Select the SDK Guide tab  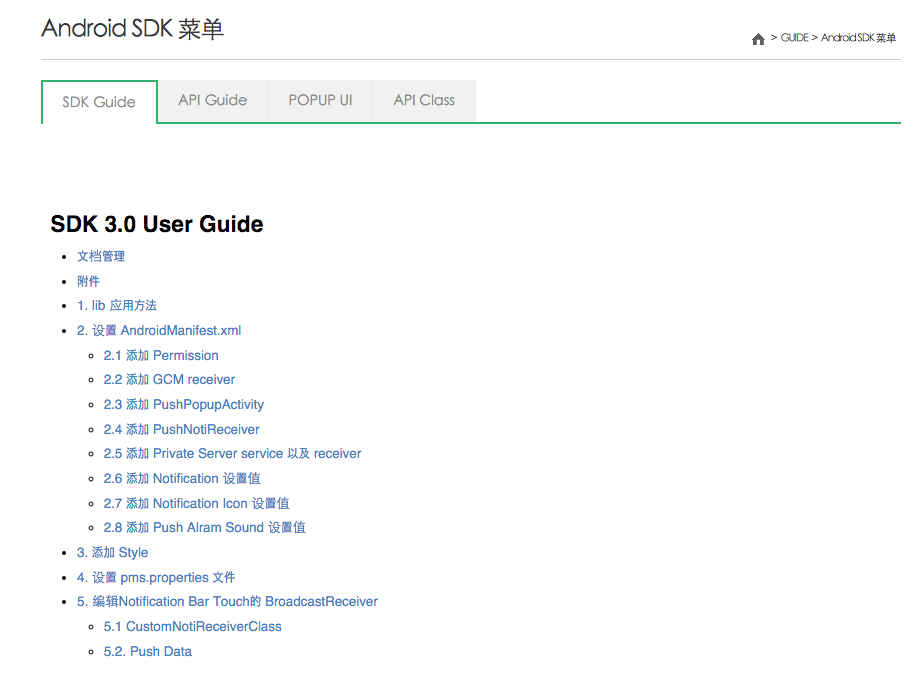99,102
